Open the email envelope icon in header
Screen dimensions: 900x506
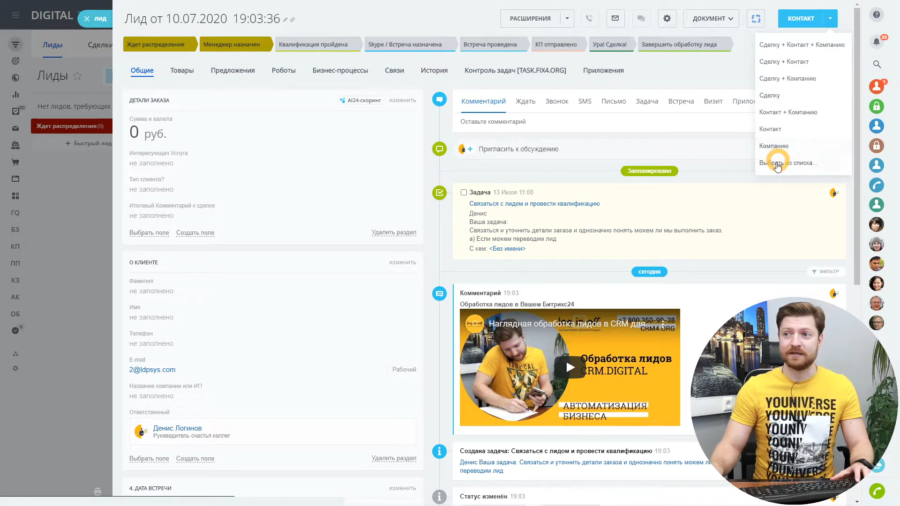pyautogui.click(x=615, y=18)
